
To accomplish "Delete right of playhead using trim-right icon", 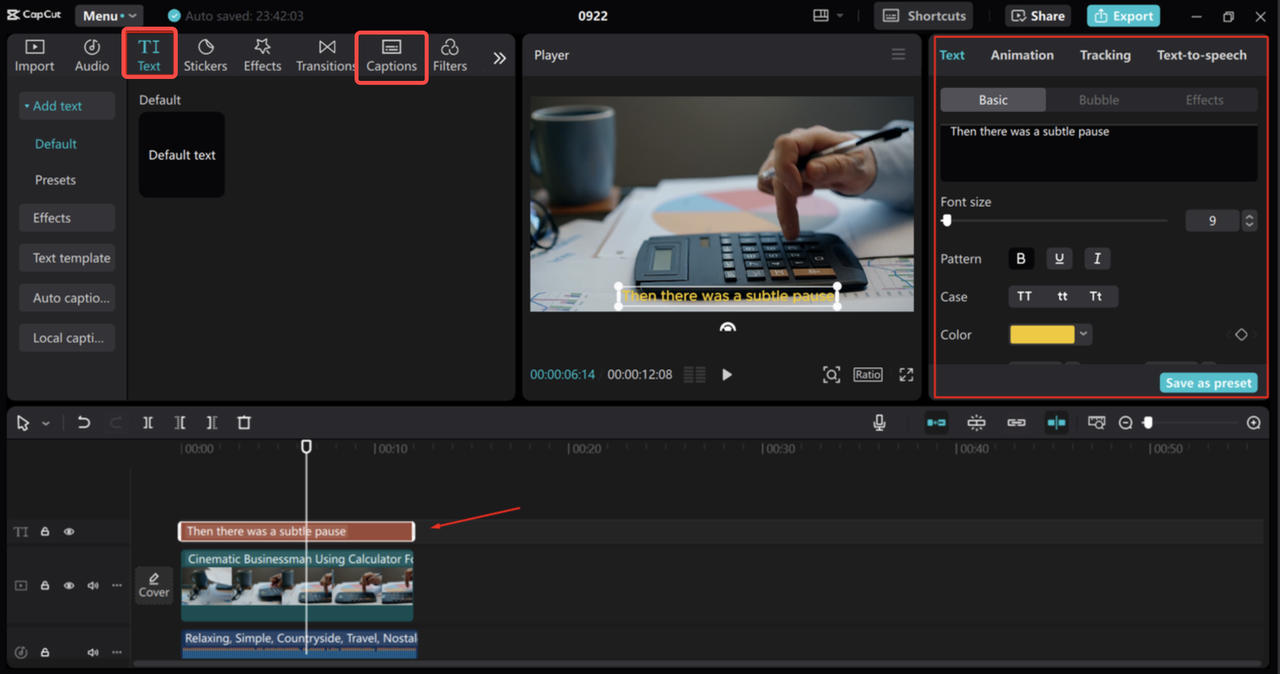I will tap(212, 423).
